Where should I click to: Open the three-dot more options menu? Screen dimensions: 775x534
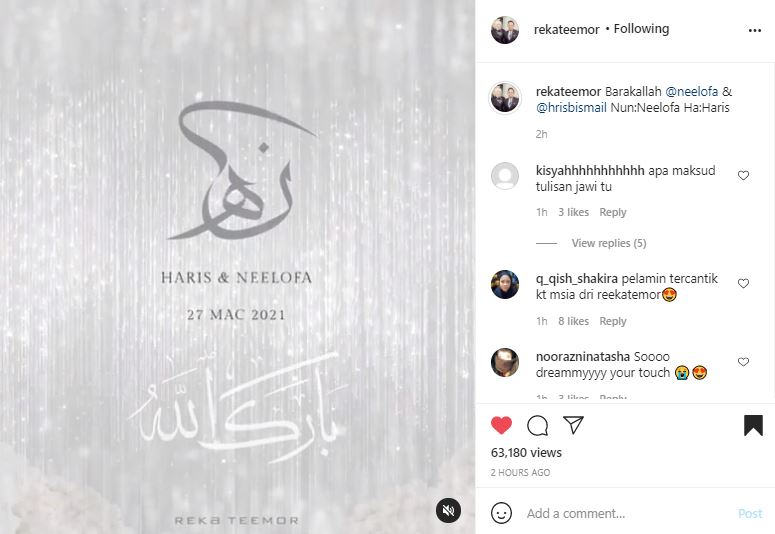pos(755,31)
